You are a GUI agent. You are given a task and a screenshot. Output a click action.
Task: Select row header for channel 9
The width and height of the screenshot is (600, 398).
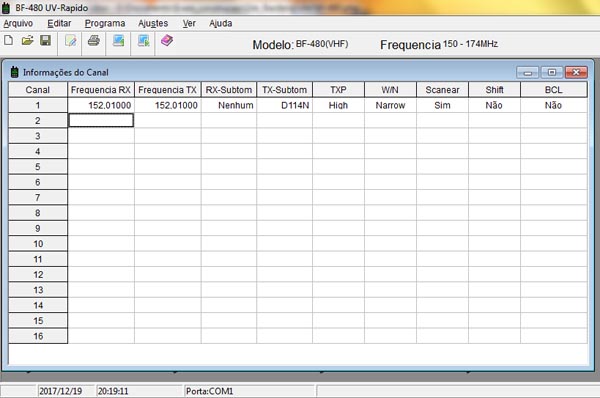click(x=38, y=228)
